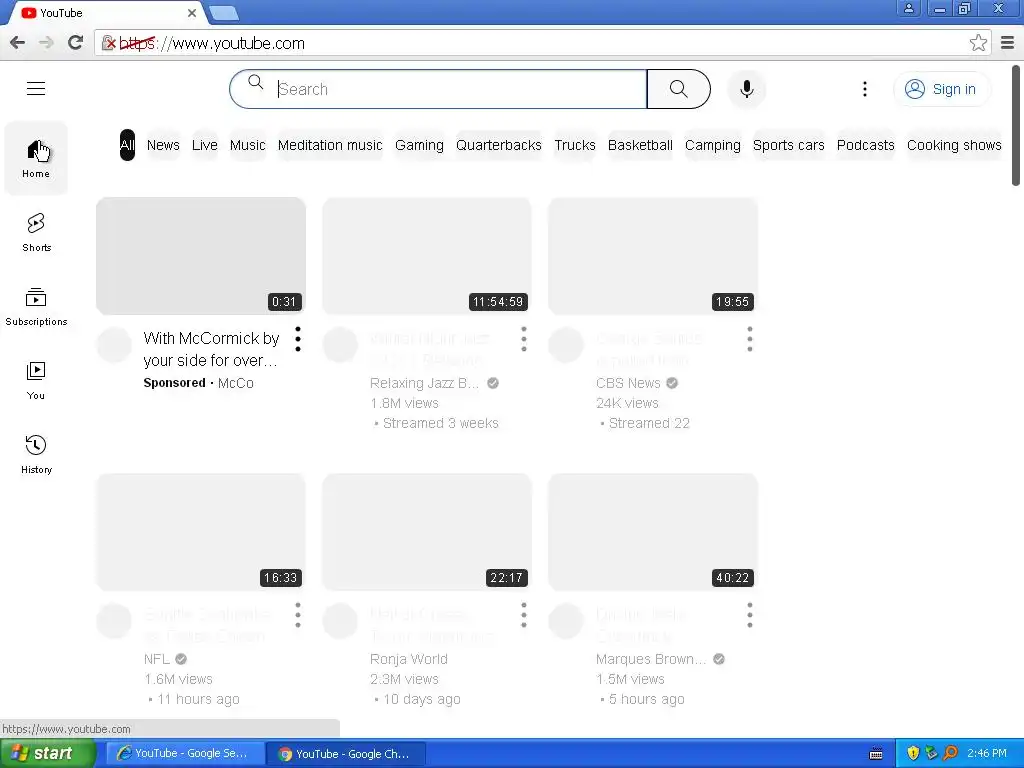This screenshot has width=1024, height=768.
Task: Click the Sign in button
Action: coord(941,89)
